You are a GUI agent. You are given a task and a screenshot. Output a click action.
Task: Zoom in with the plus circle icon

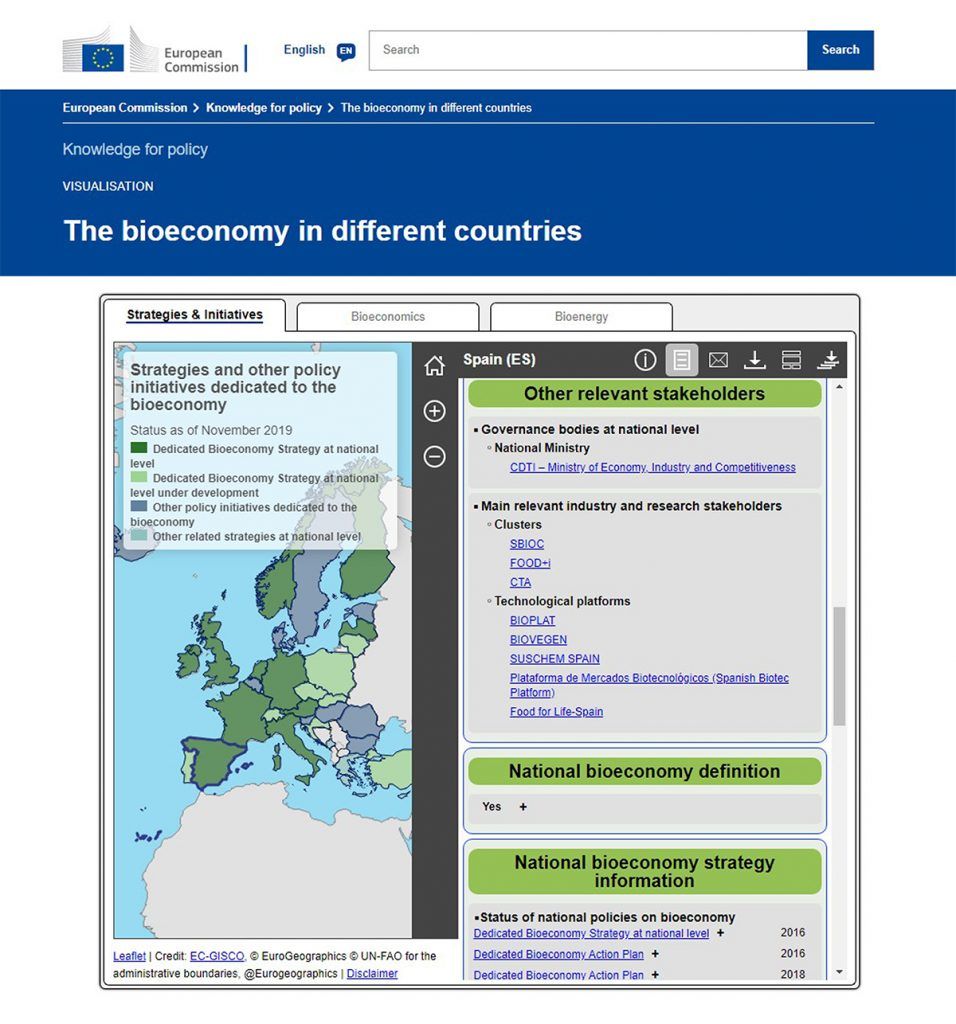click(x=434, y=411)
